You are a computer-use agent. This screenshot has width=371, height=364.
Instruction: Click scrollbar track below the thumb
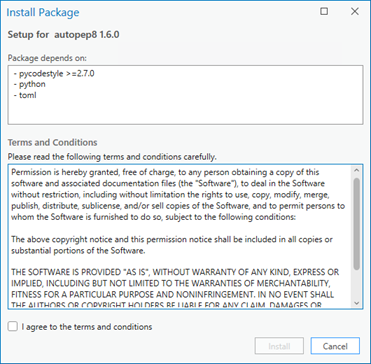coord(356,284)
